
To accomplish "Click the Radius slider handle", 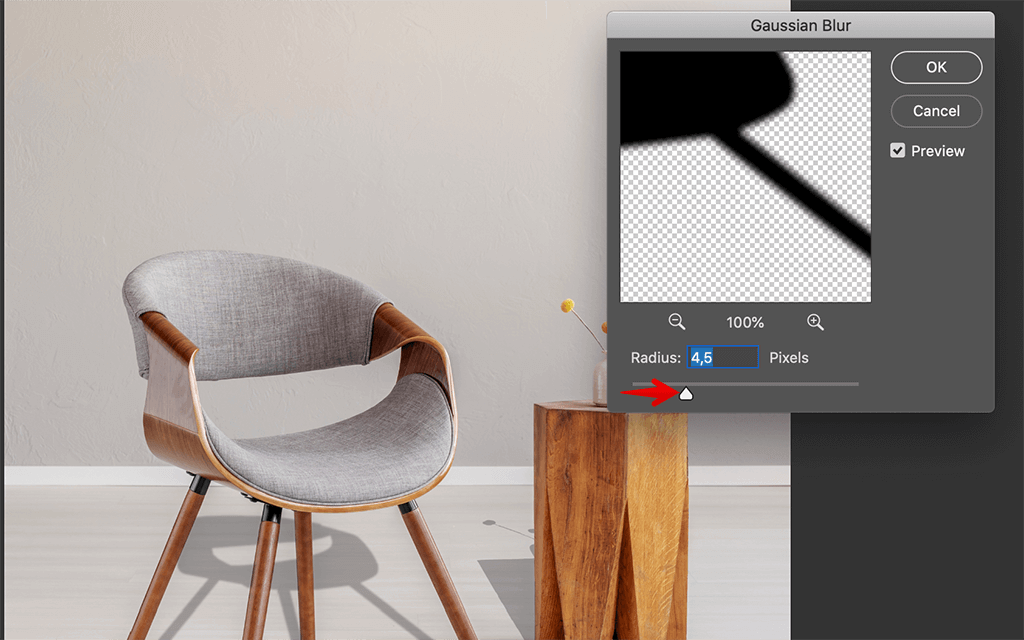I will (686, 393).
